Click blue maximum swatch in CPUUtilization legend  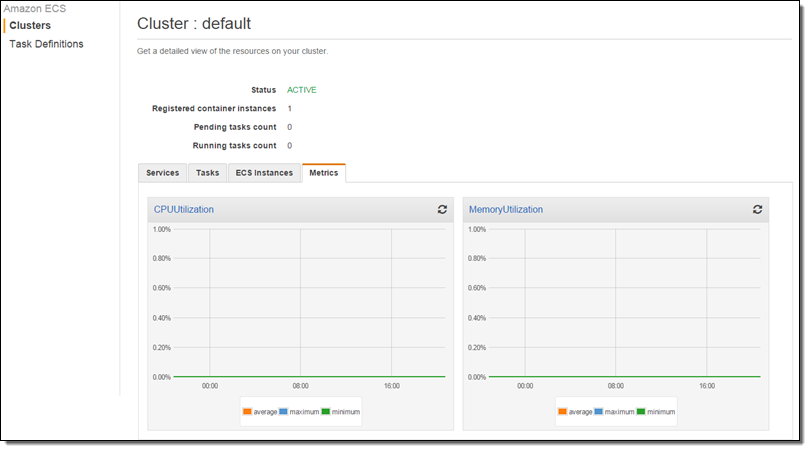(284, 411)
